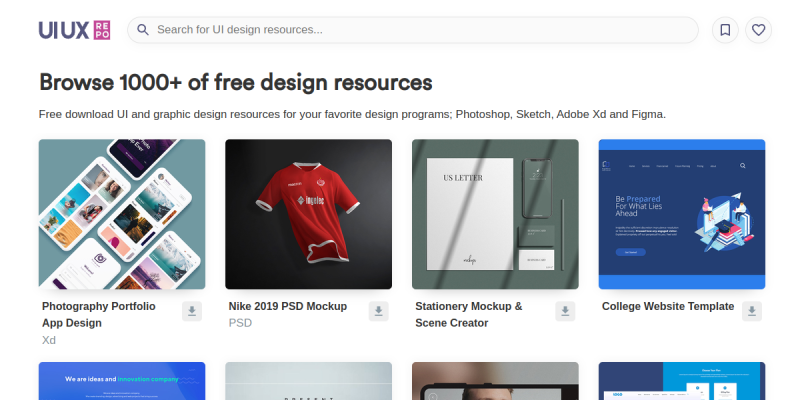Click the search magnifier icon

[143, 30]
